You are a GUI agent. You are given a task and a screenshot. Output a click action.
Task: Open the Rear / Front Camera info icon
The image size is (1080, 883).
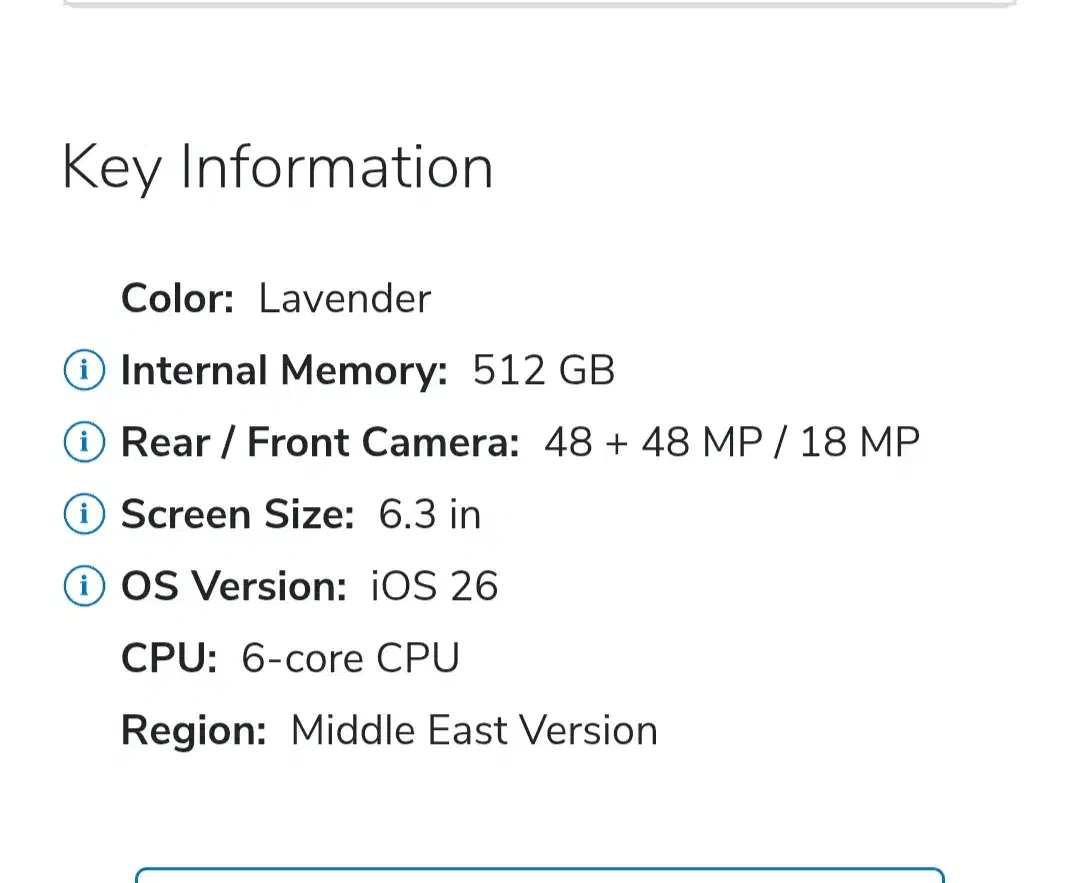coord(84,442)
